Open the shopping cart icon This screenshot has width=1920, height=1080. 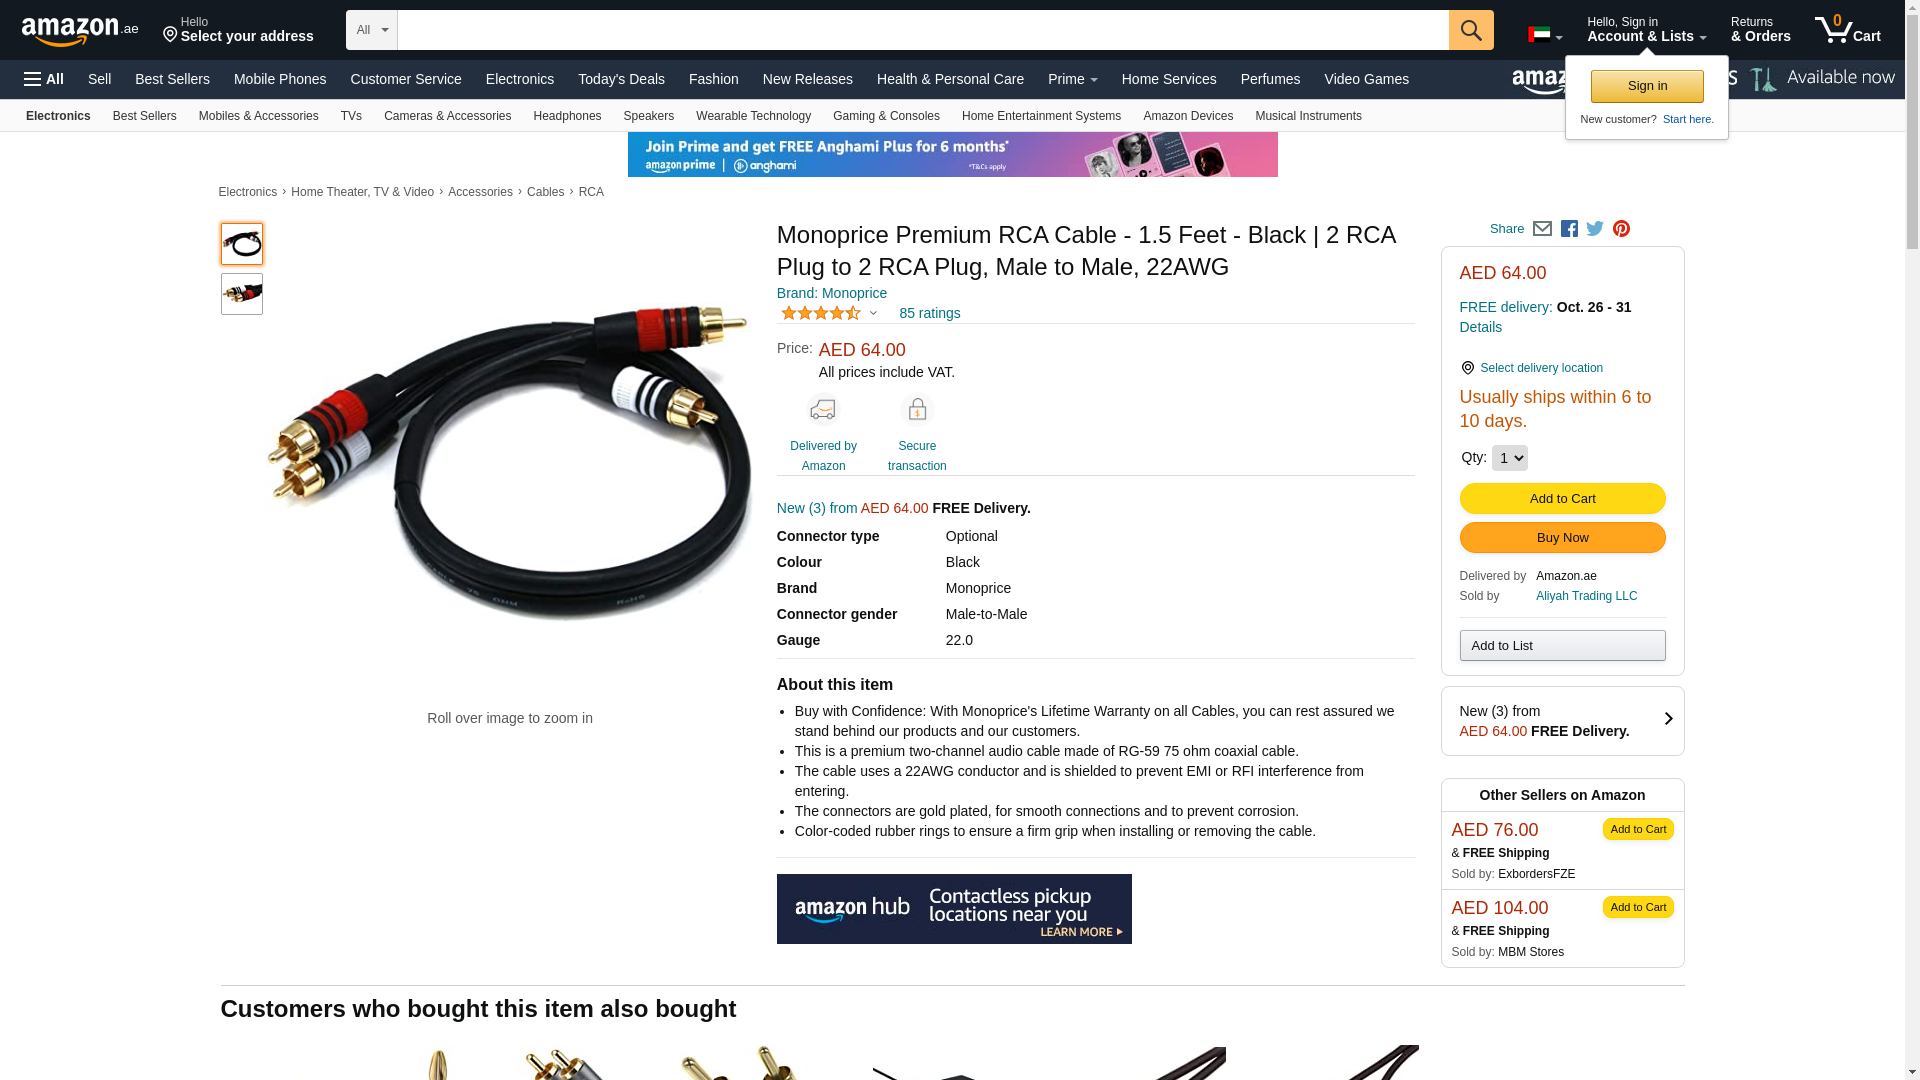1848,30
